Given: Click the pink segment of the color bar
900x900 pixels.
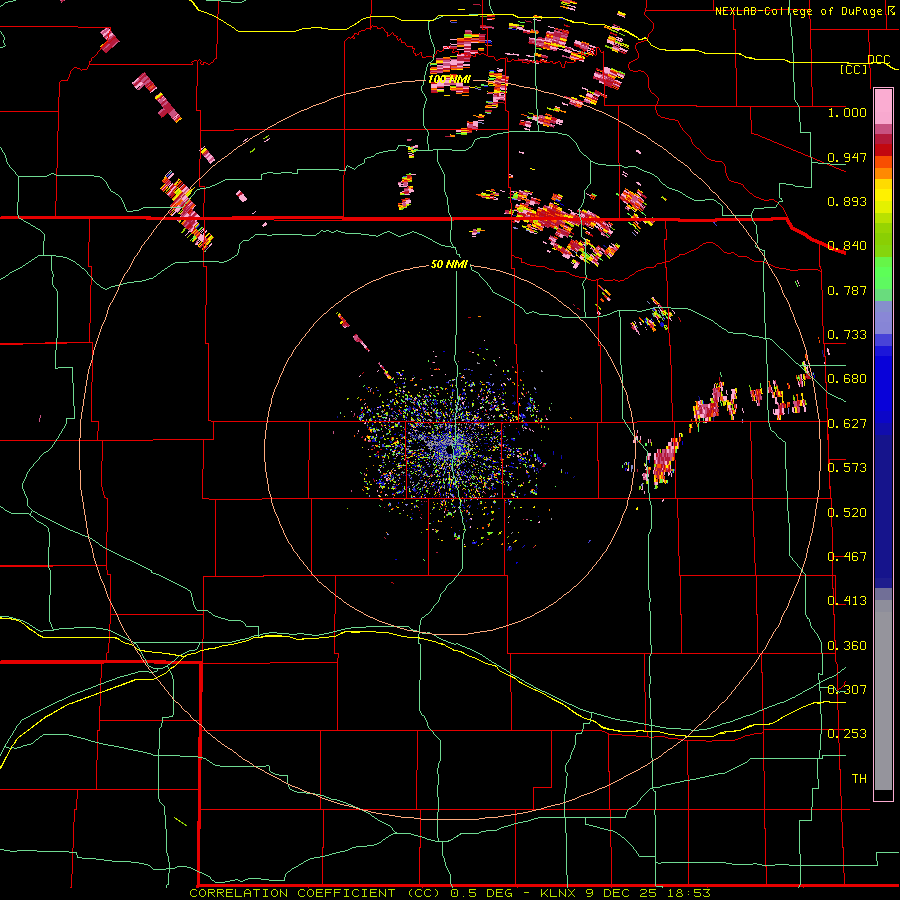Looking at the screenshot, I should point(883,107).
